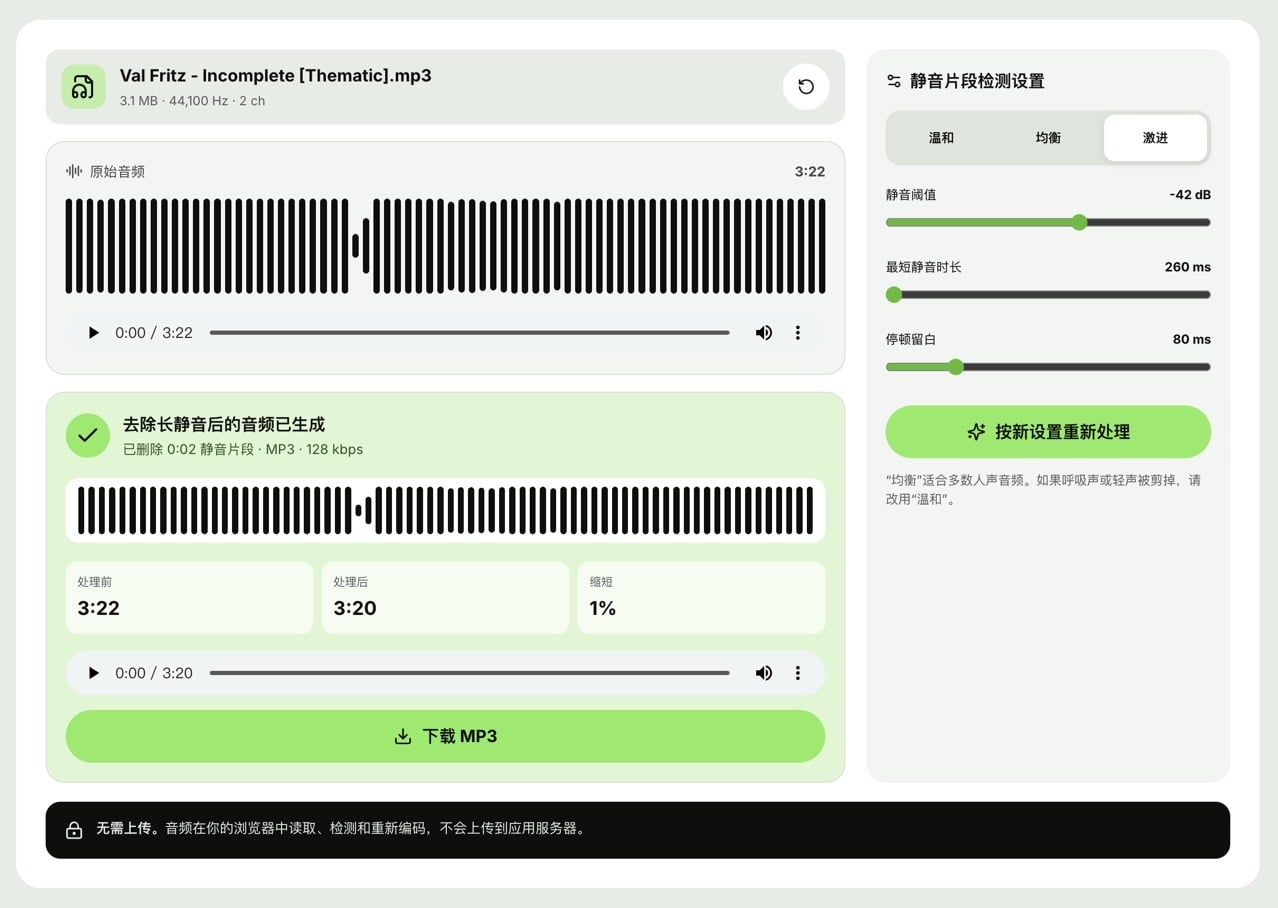Click the reset/replace file circular arrow button

(806, 86)
